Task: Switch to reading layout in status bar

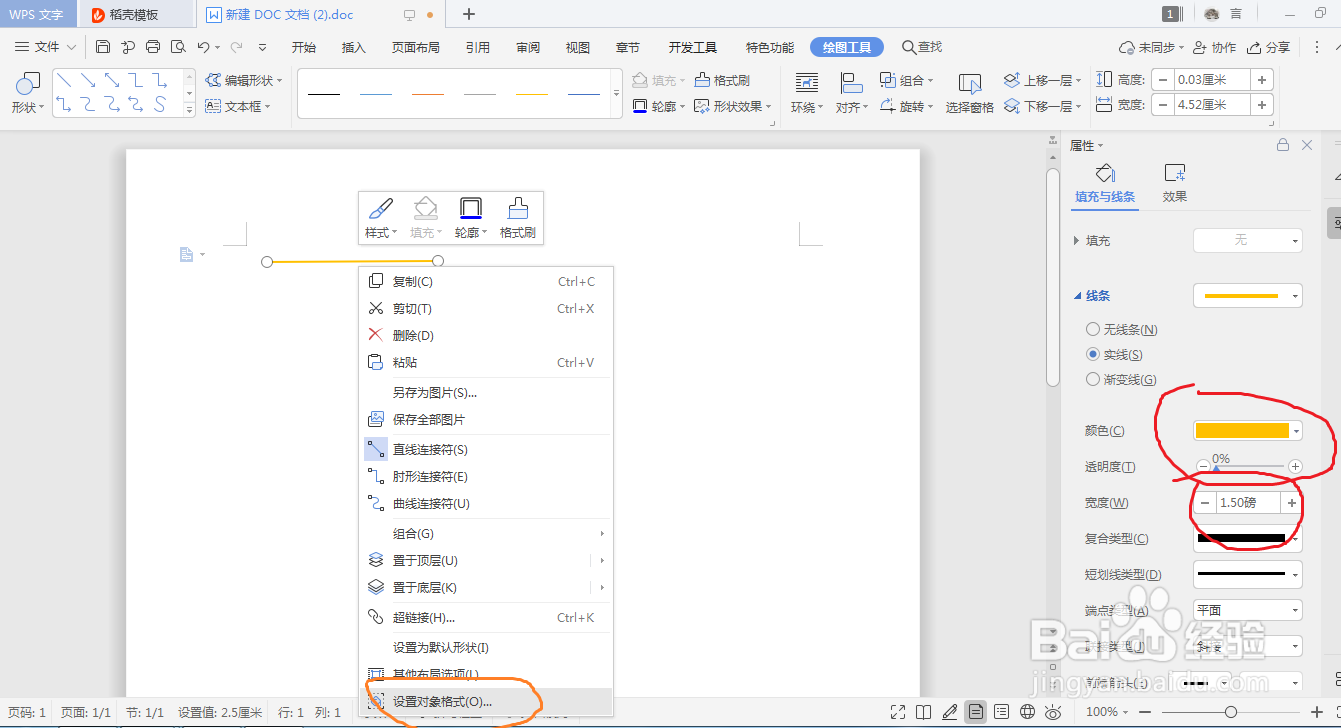Action: (x=924, y=712)
